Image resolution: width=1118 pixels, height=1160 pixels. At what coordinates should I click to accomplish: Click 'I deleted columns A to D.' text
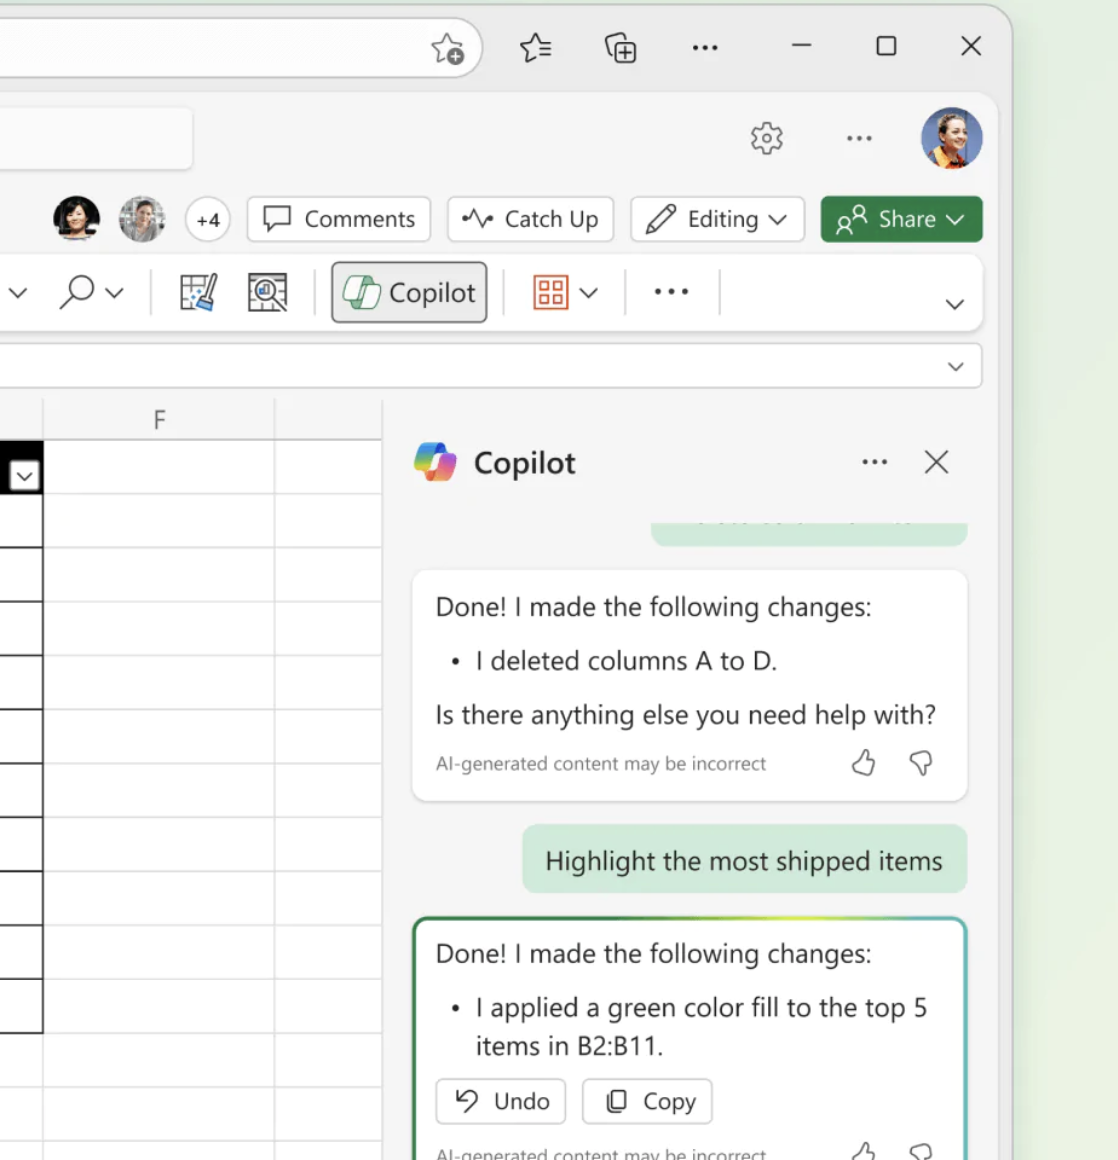pyautogui.click(x=626, y=661)
